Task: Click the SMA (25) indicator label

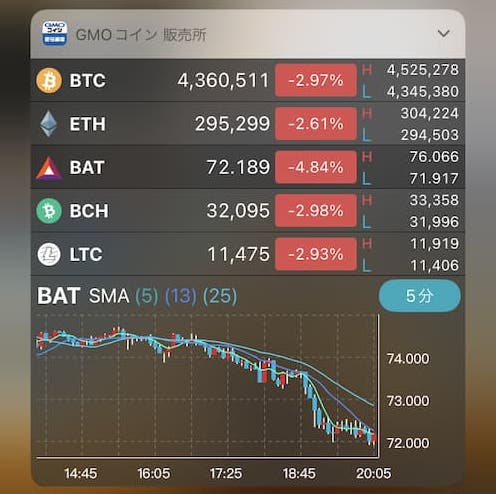Action: [x=220, y=296]
